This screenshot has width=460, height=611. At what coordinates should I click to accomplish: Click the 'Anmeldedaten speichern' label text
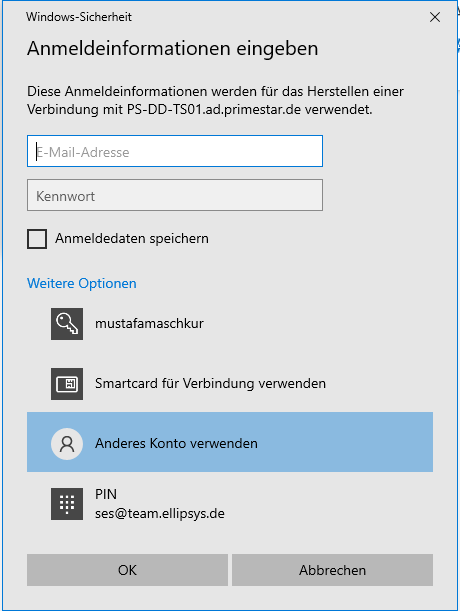pos(132,238)
